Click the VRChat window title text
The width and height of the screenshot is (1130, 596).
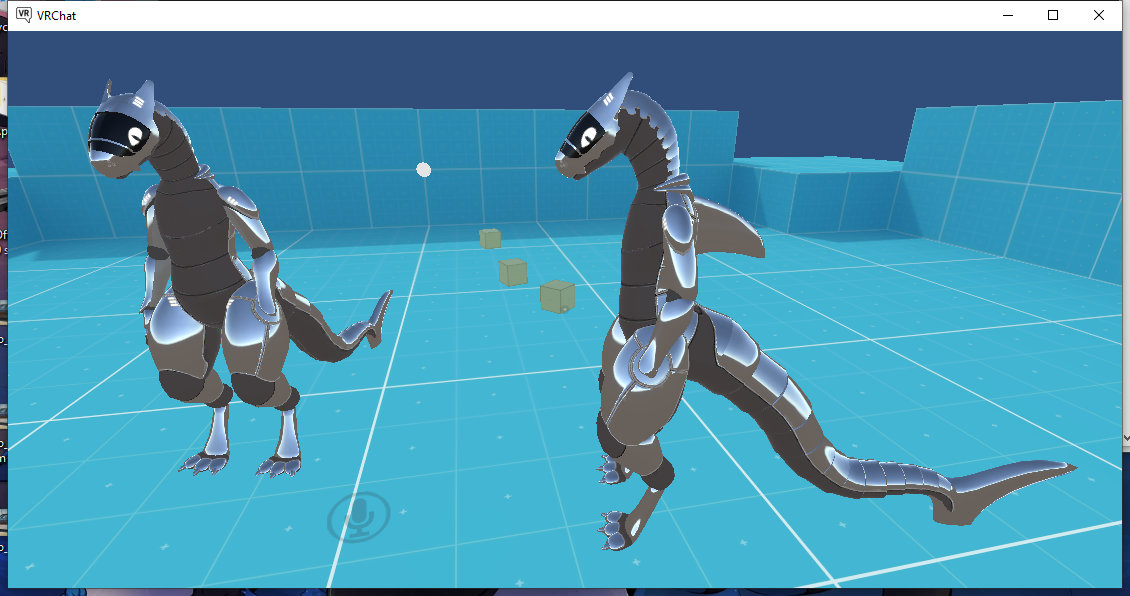(56, 15)
